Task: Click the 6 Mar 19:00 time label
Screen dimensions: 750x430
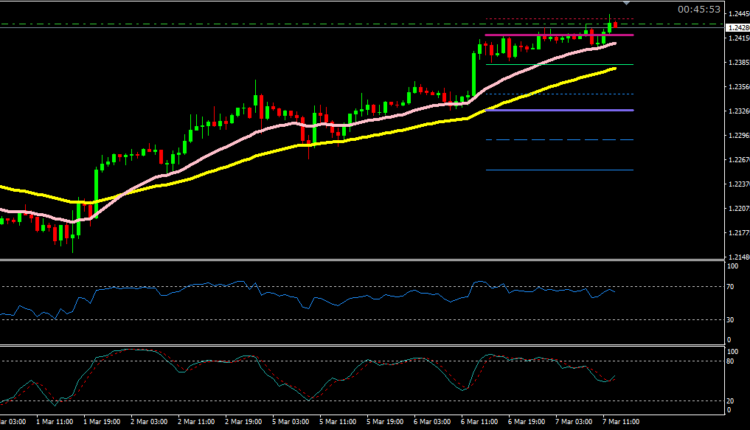Action: point(477,421)
